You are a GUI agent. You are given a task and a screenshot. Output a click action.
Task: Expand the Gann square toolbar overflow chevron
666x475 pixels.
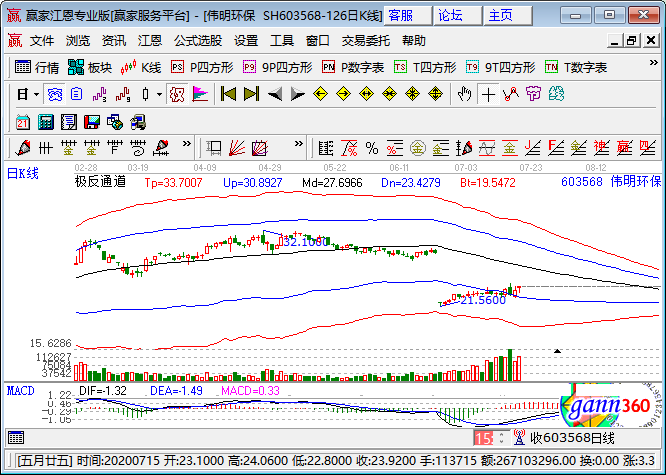[299, 144]
